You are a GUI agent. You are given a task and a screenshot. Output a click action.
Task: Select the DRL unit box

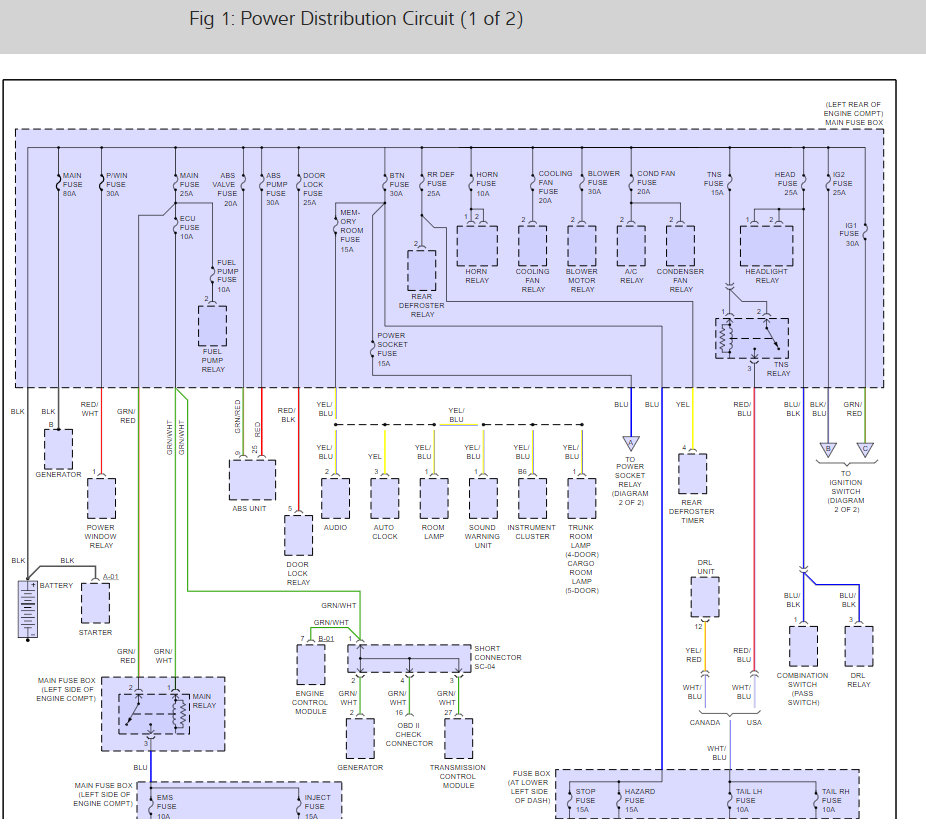pyautogui.click(x=705, y=597)
